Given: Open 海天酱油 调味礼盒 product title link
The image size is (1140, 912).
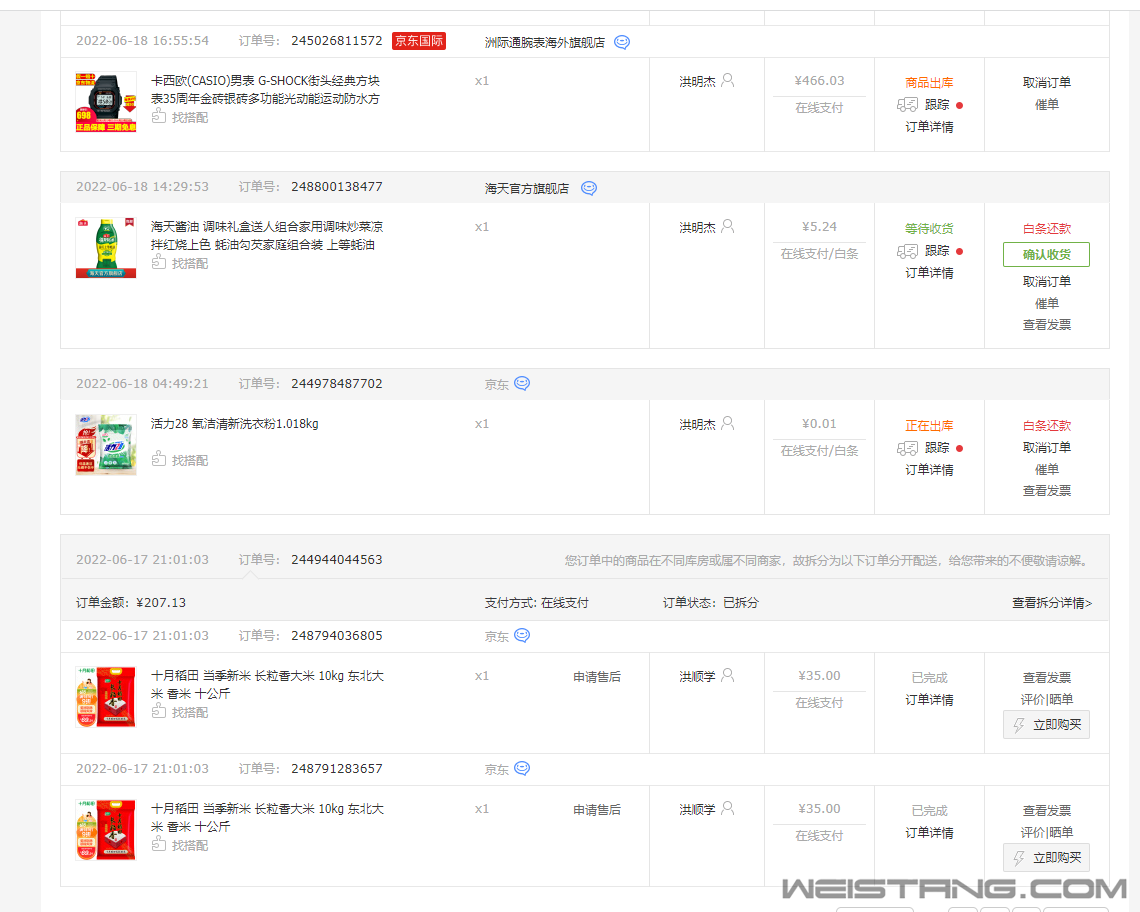Looking at the screenshot, I should point(267,236).
